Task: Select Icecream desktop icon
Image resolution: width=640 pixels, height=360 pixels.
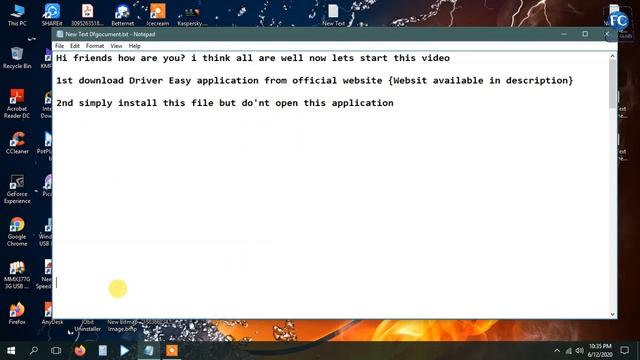Action: pyautogui.click(x=158, y=15)
